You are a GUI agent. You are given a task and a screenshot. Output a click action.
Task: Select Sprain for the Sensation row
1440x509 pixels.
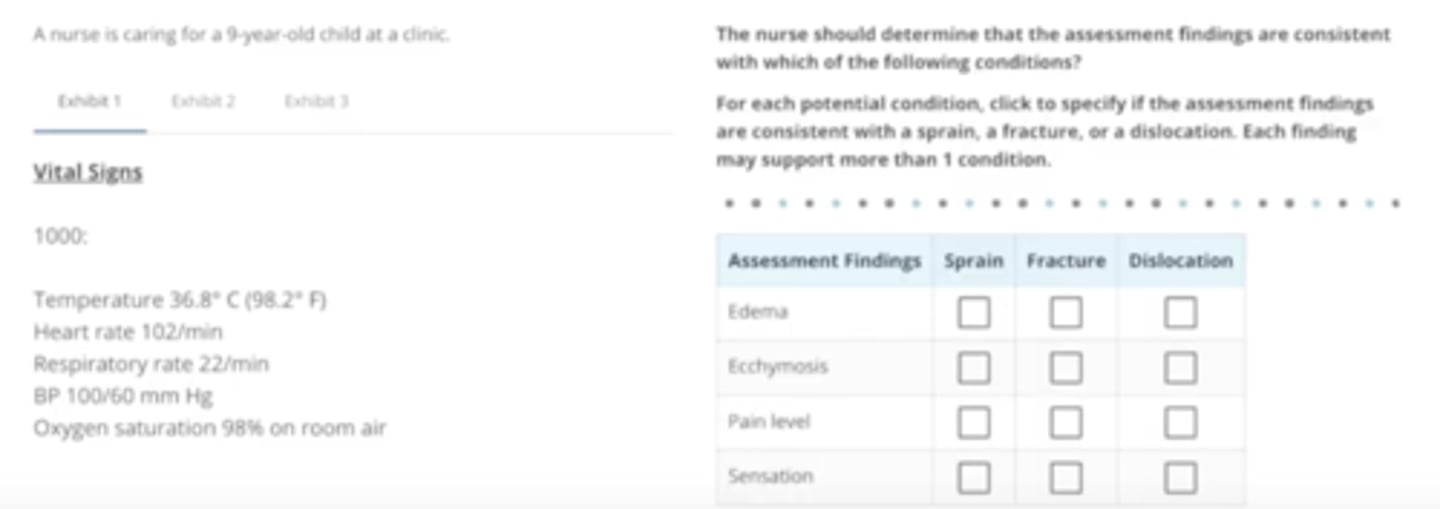pos(974,477)
